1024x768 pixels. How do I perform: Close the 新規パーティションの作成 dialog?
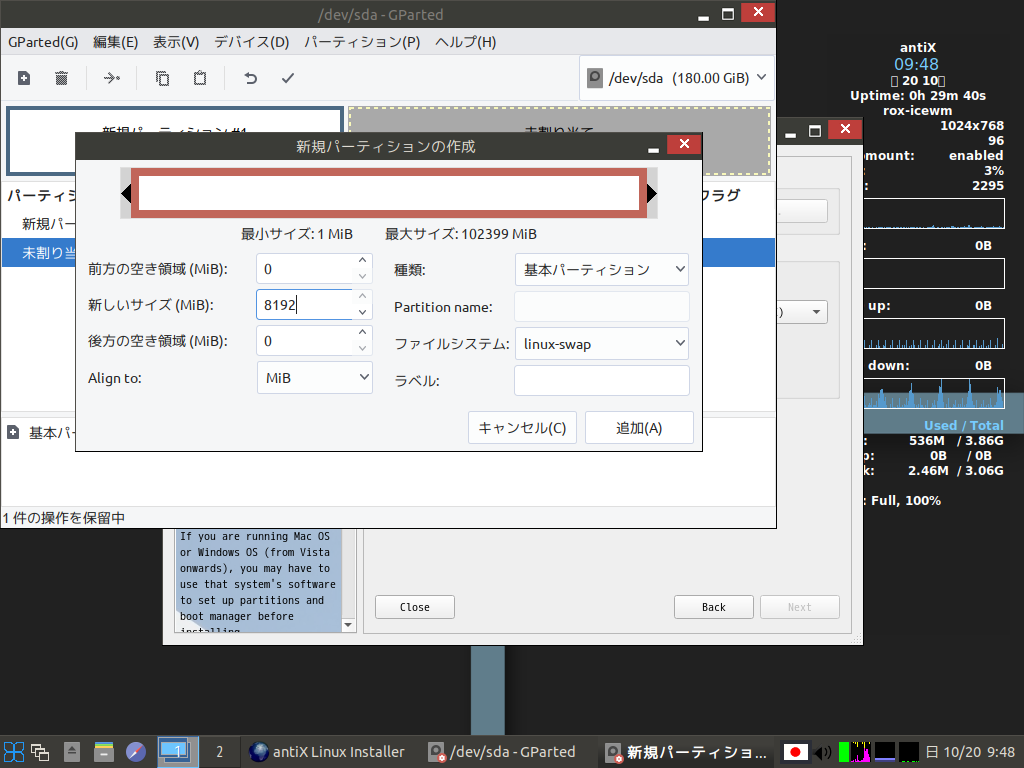point(684,144)
